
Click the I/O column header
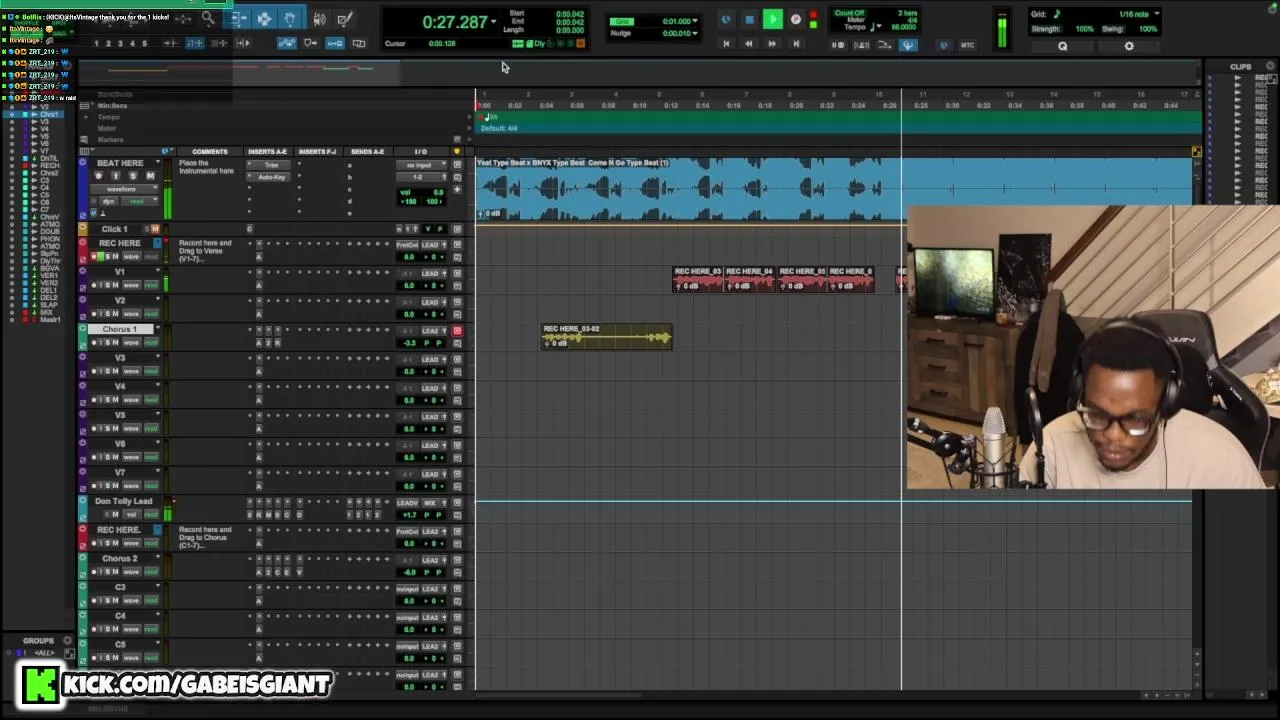pyautogui.click(x=421, y=152)
